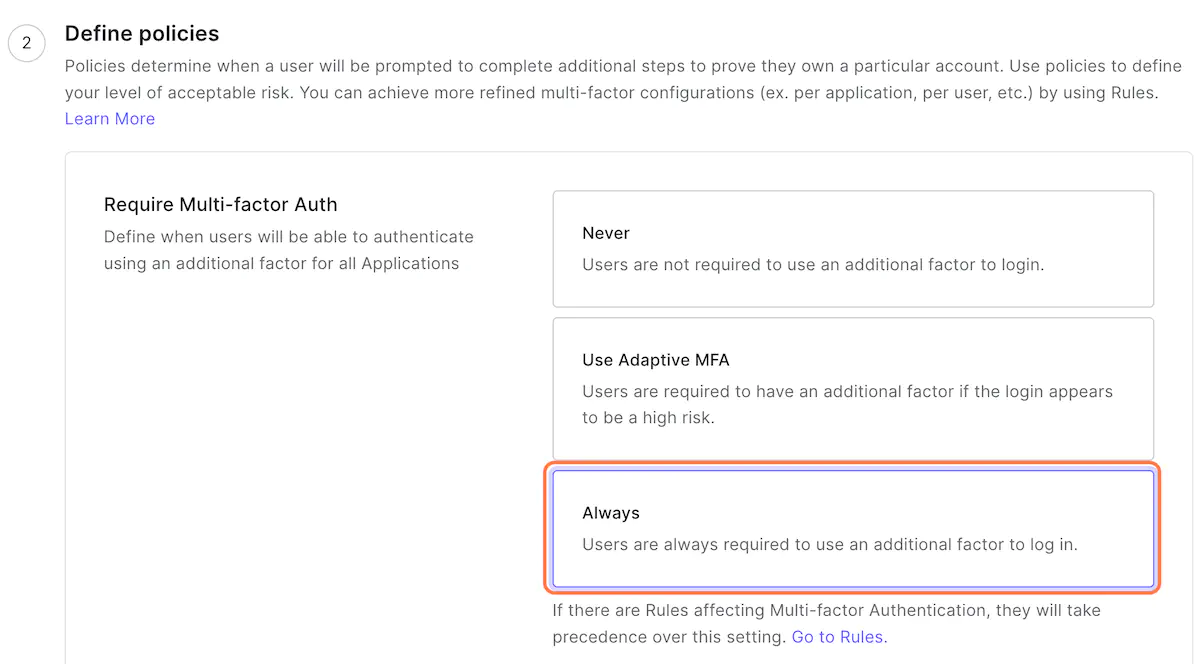Click the Require Multi-factor Auth label
Viewport: 1200px width, 664px height.
tap(221, 204)
